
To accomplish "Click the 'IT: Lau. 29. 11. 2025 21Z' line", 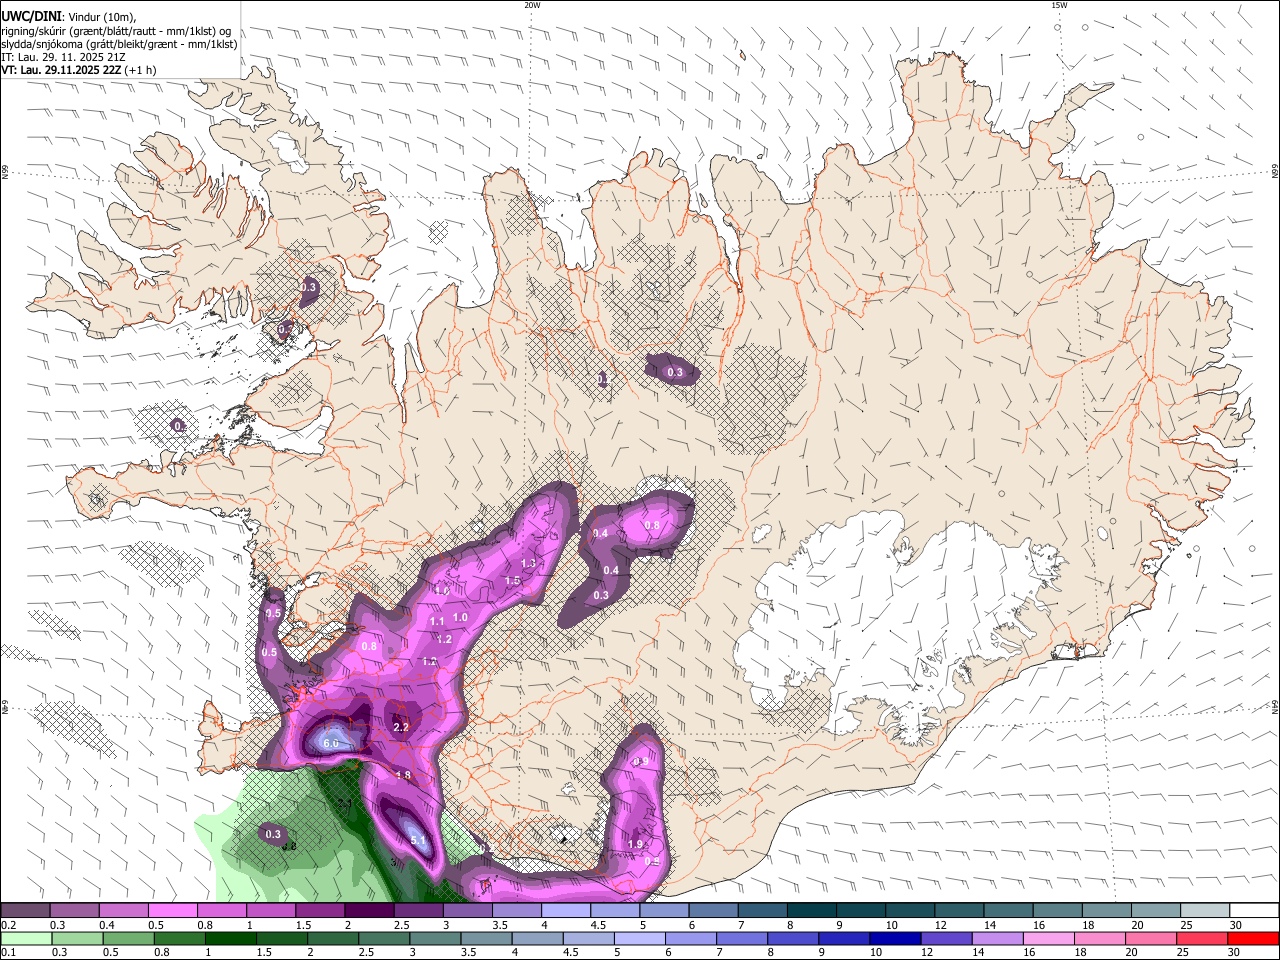I will click(62, 57).
